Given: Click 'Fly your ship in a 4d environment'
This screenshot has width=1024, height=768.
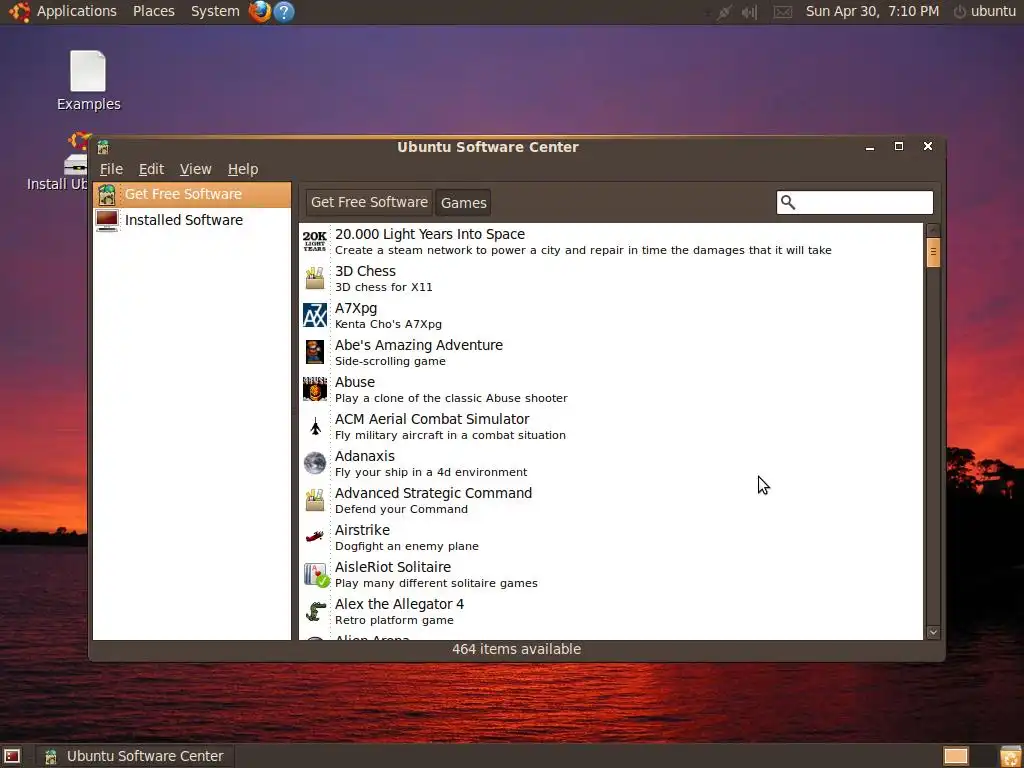Looking at the screenshot, I should click(430, 472).
